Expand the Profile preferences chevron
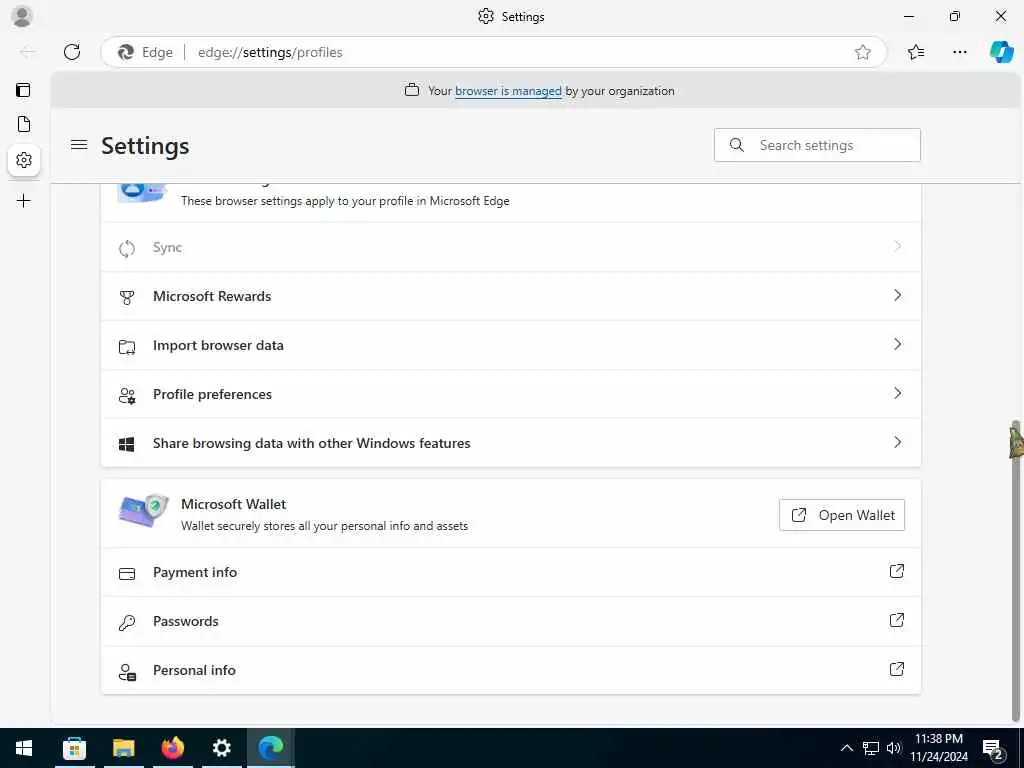Screen dimensions: 1024x768 pyautogui.click(x=897, y=393)
